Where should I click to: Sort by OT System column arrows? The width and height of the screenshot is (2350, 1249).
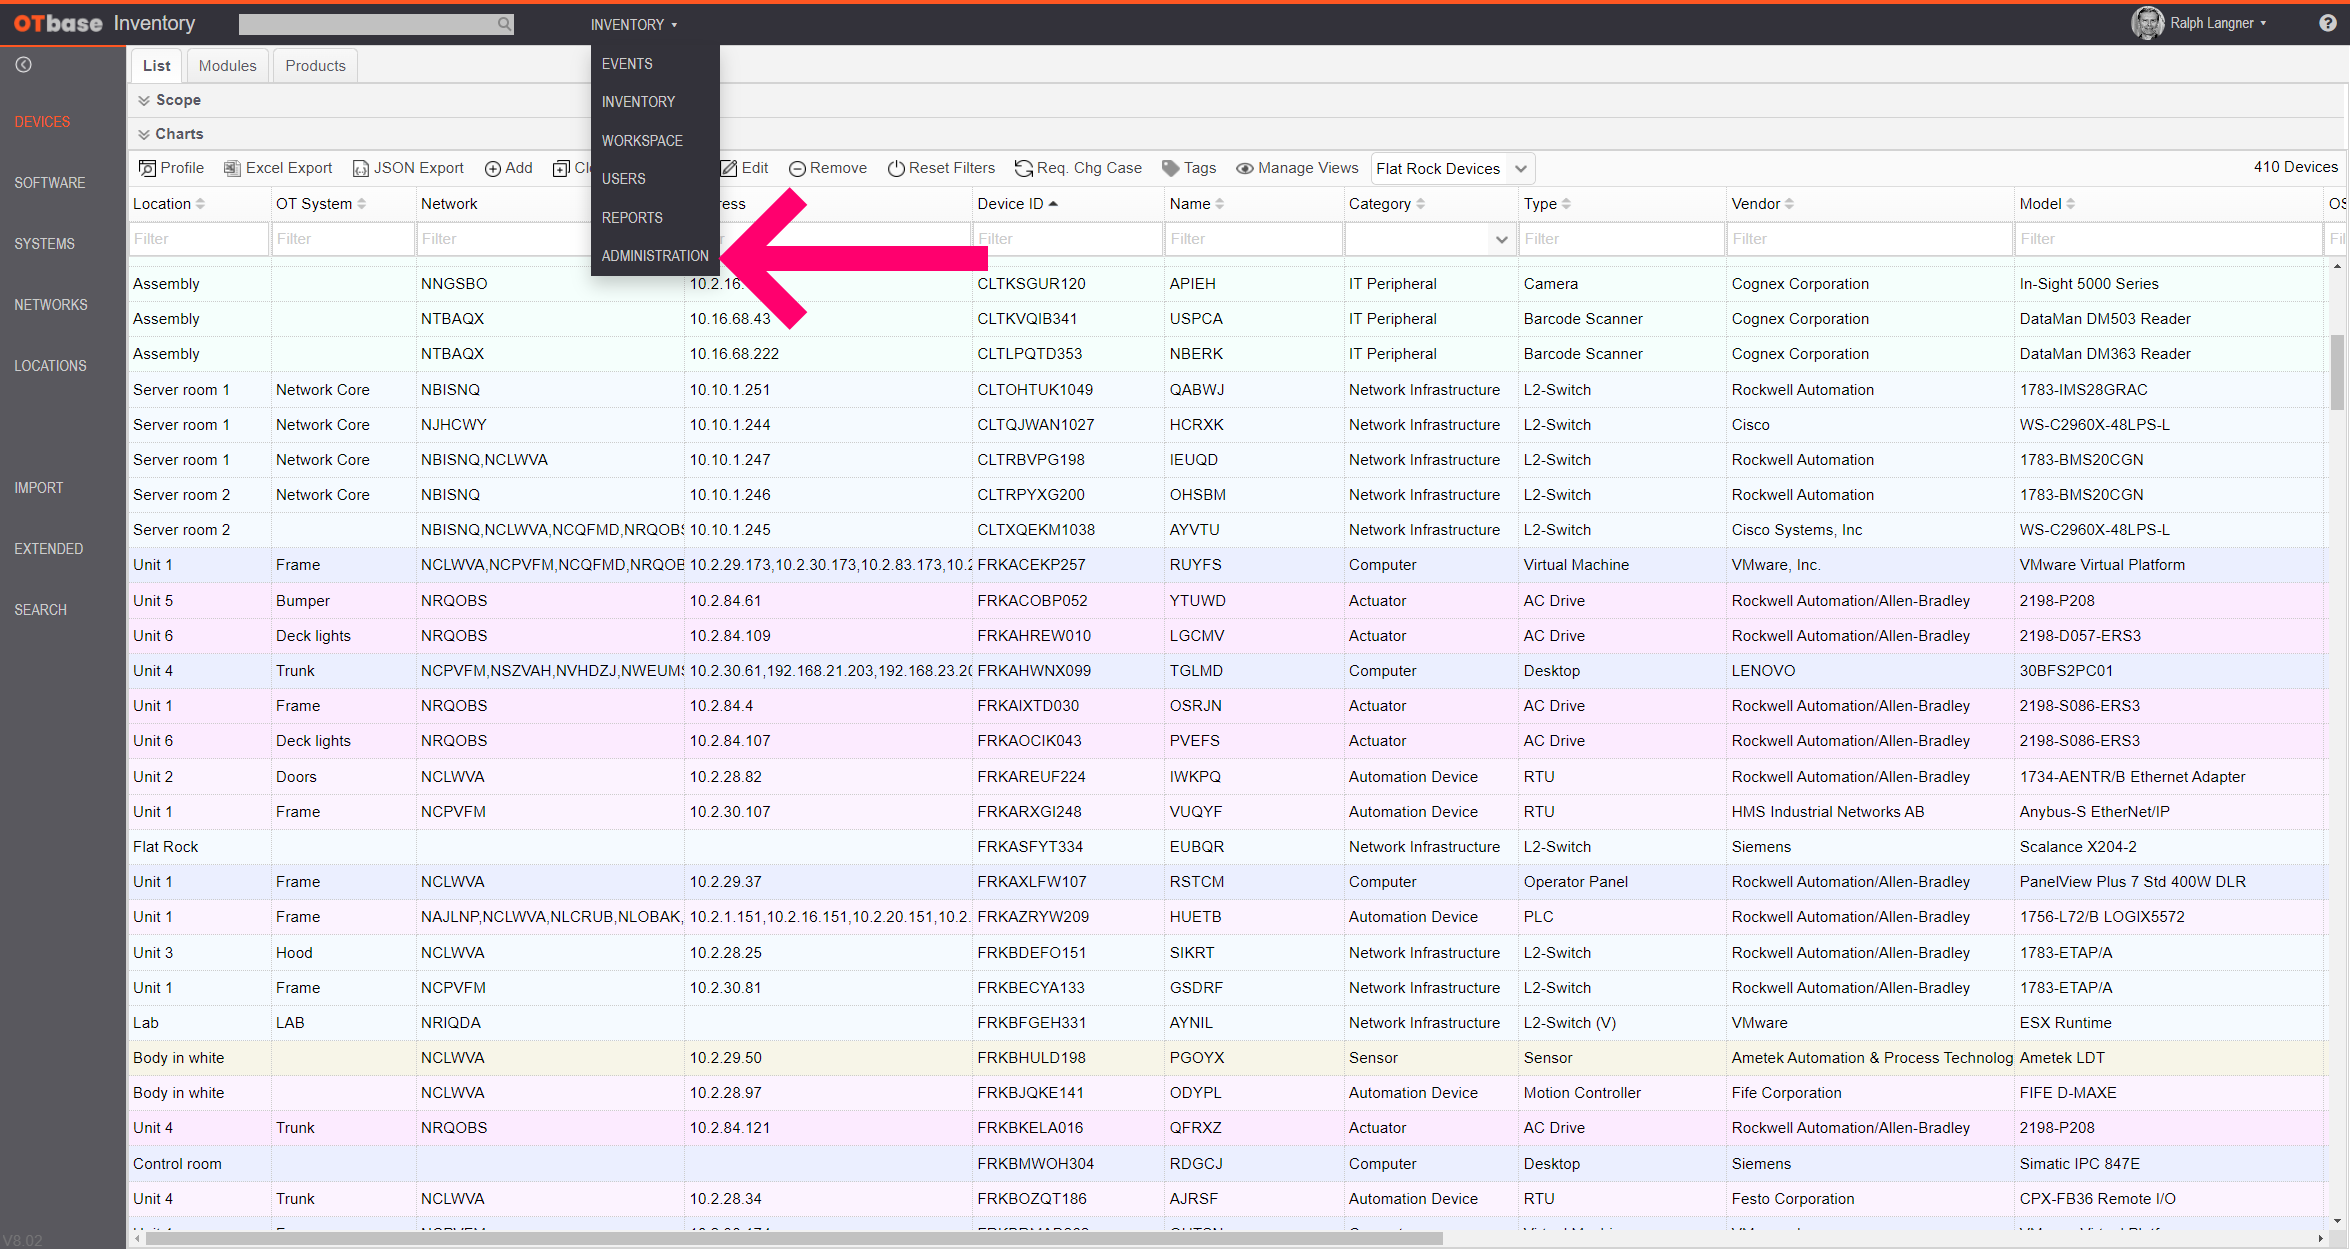click(x=361, y=204)
